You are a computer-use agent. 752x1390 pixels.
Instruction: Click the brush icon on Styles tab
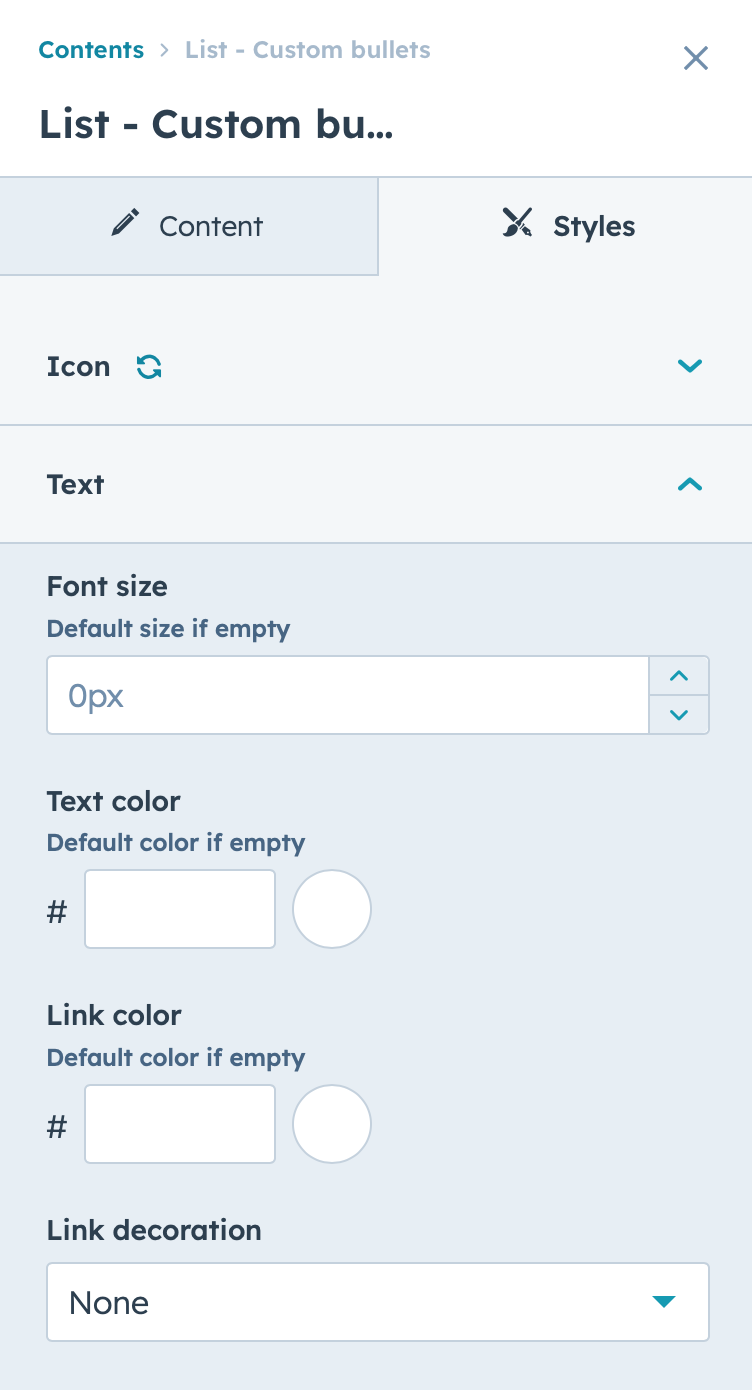click(517, 224)
